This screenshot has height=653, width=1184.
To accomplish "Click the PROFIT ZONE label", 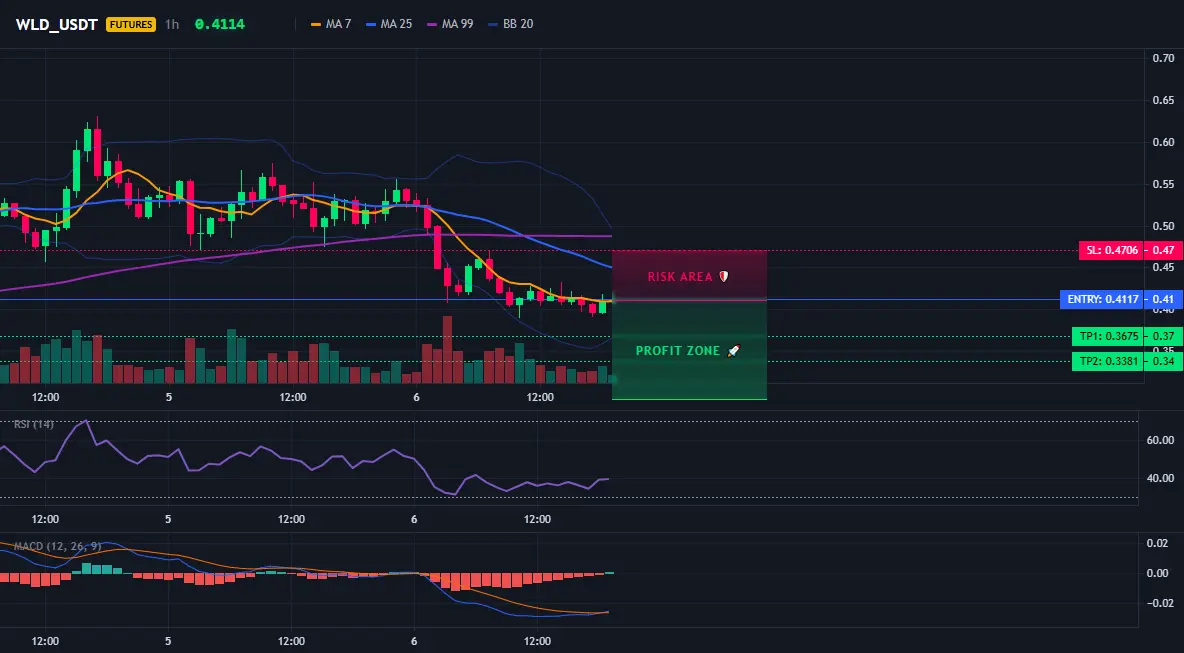I will [688, 351].
